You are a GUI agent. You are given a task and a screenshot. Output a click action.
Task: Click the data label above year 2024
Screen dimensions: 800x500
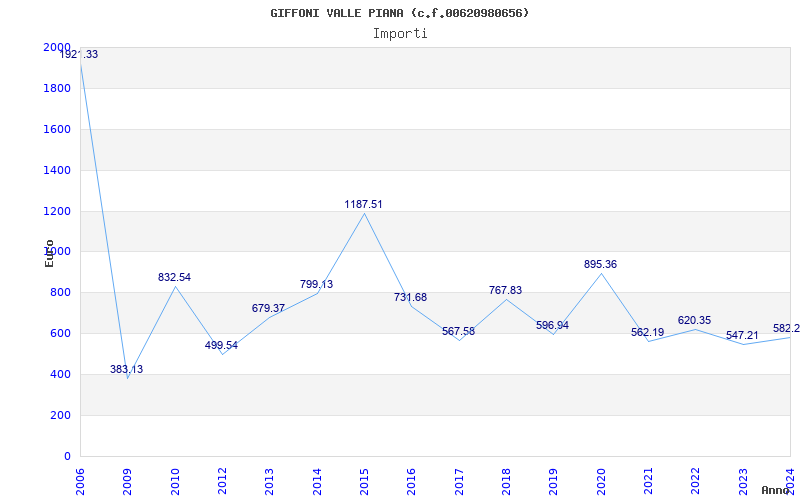pyautogui.click(x=786, y=329)
